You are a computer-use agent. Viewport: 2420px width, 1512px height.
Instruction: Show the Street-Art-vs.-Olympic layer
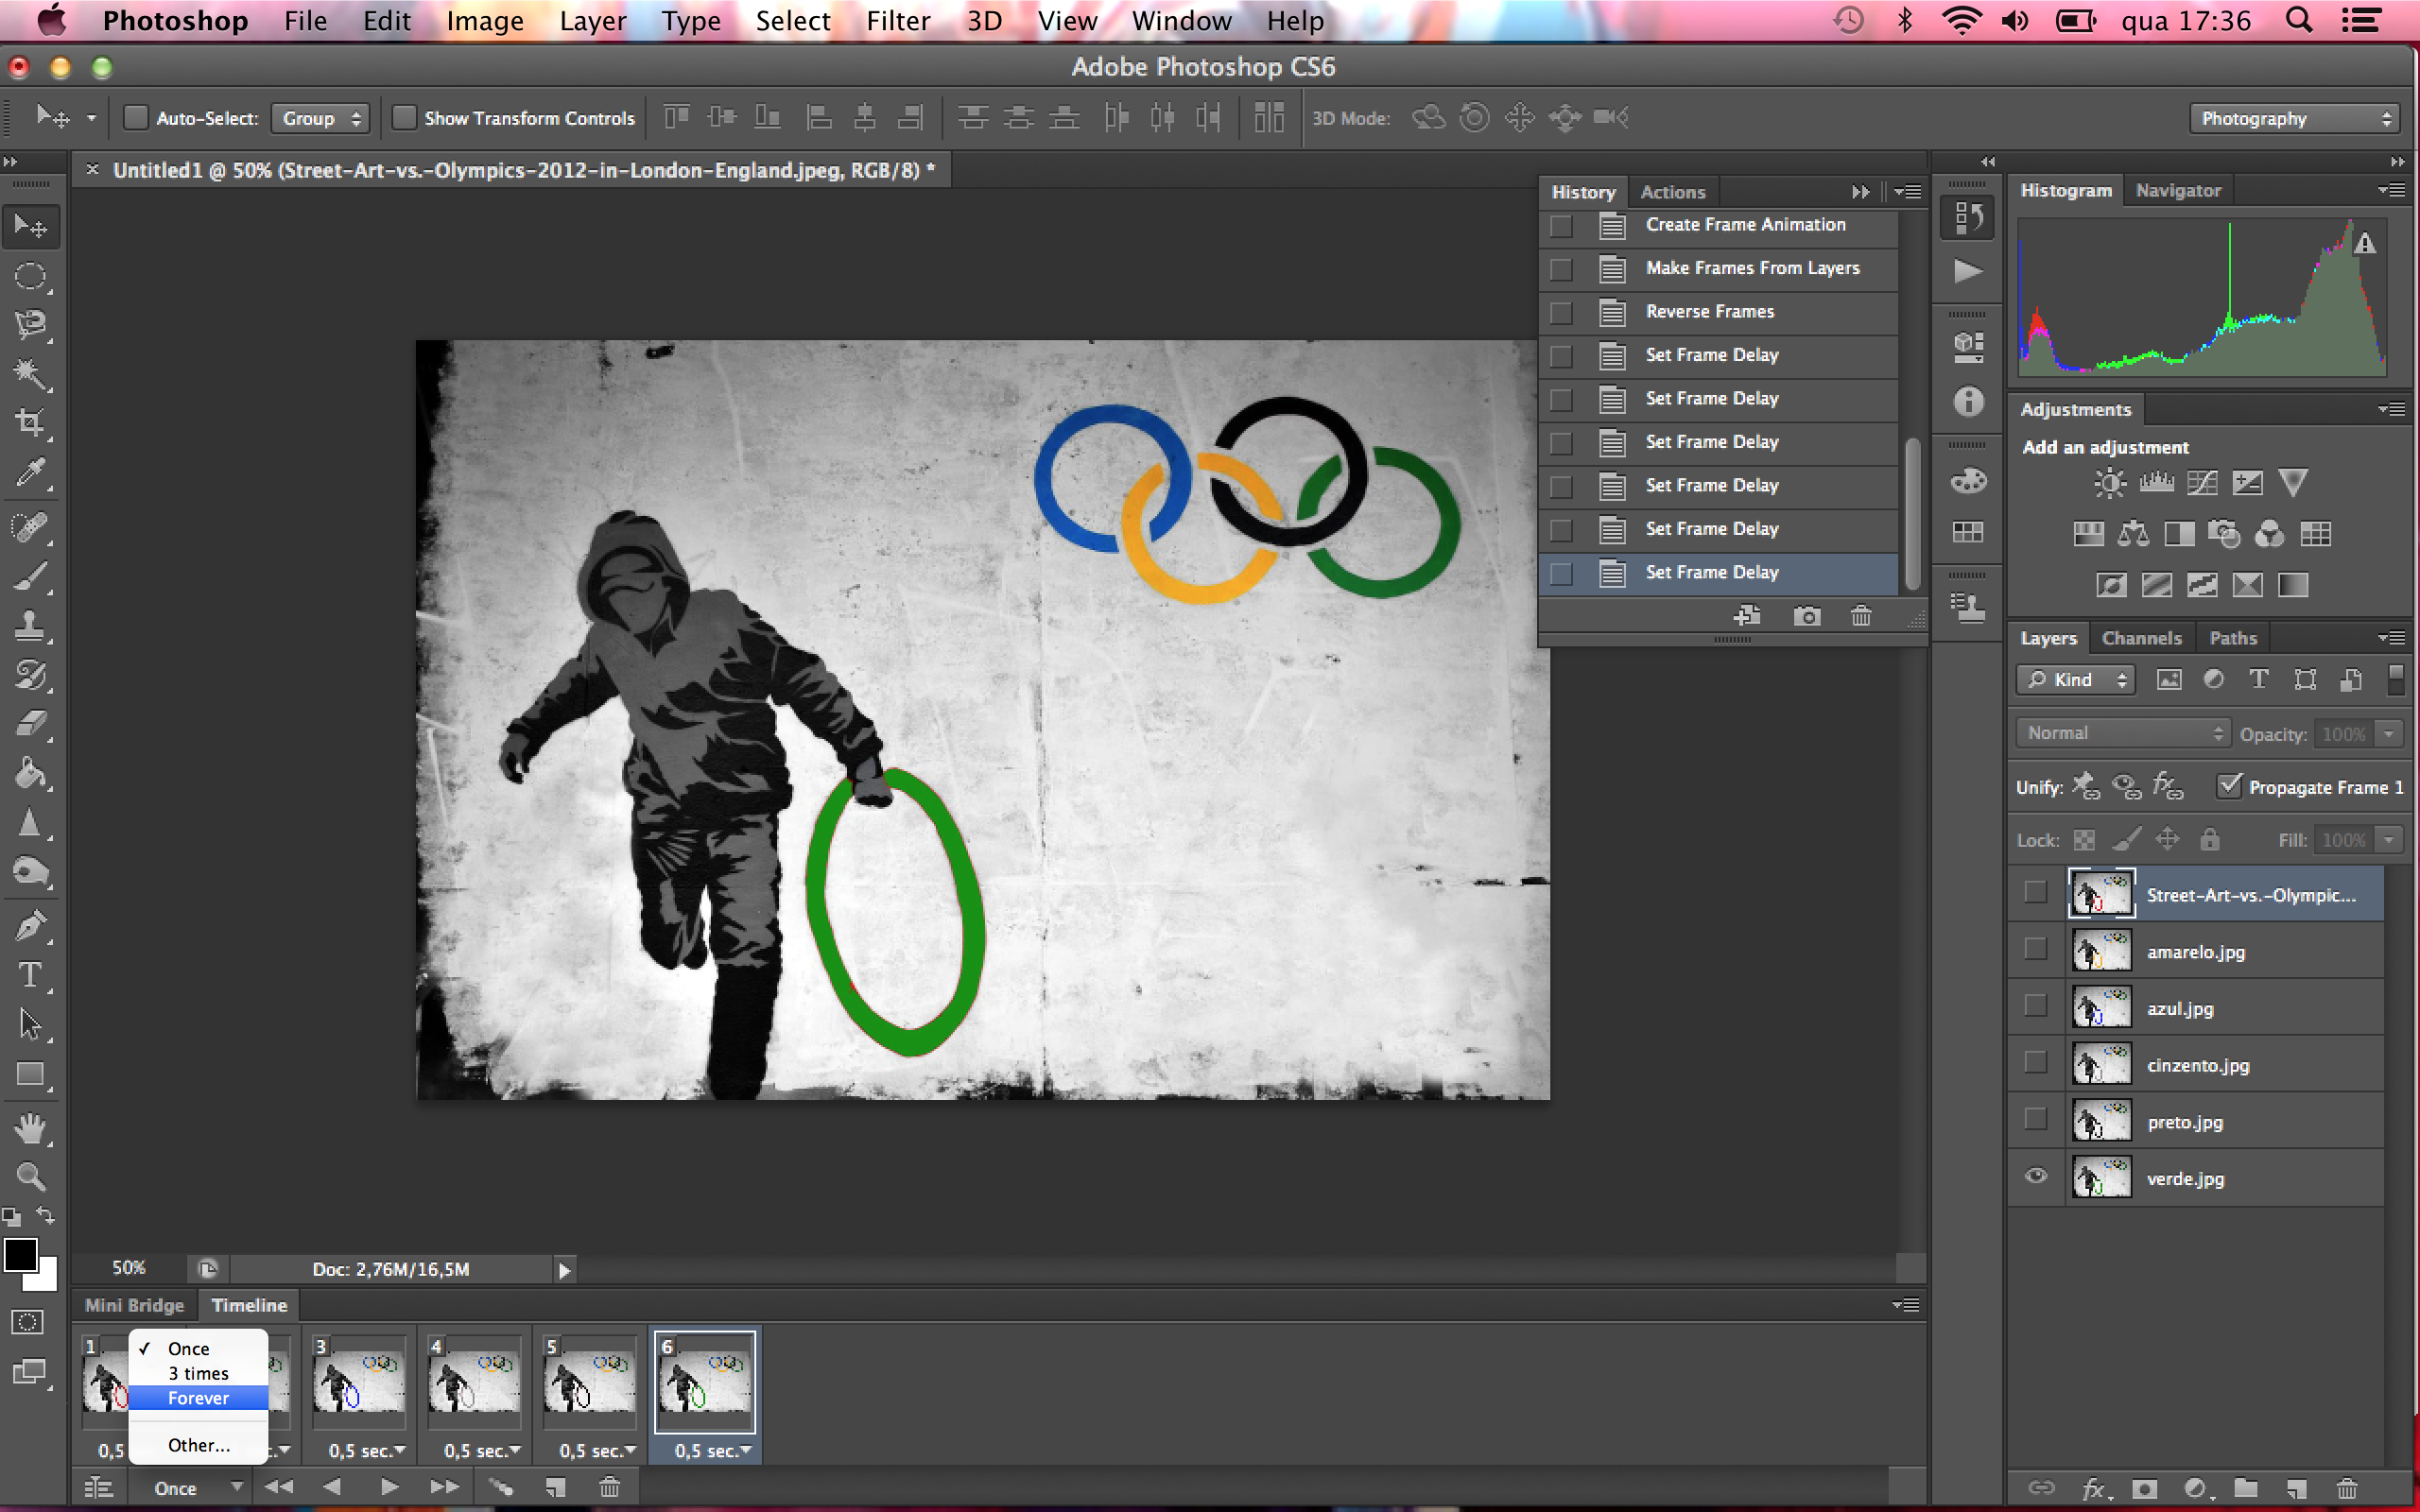[2035, 892]
